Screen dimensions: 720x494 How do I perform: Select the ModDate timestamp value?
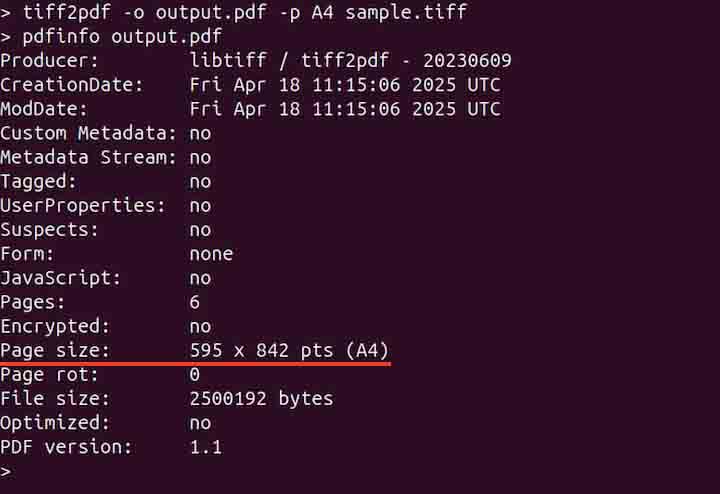pyautogui.click(x=345, y=109)
